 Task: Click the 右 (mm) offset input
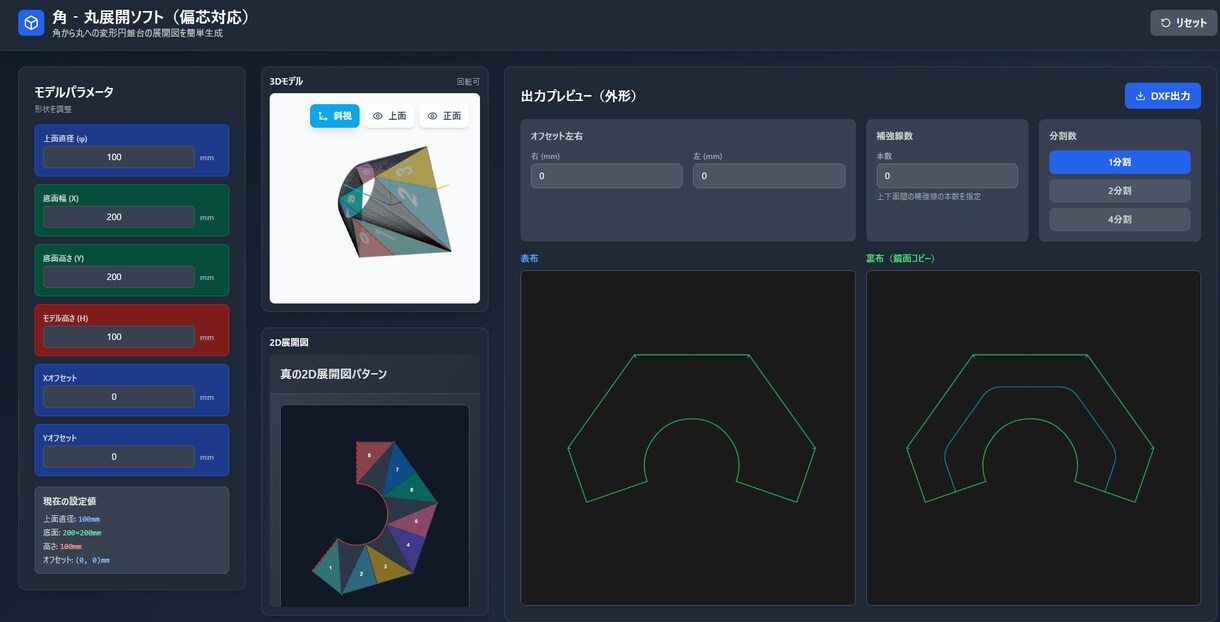[x=607, y=176]
